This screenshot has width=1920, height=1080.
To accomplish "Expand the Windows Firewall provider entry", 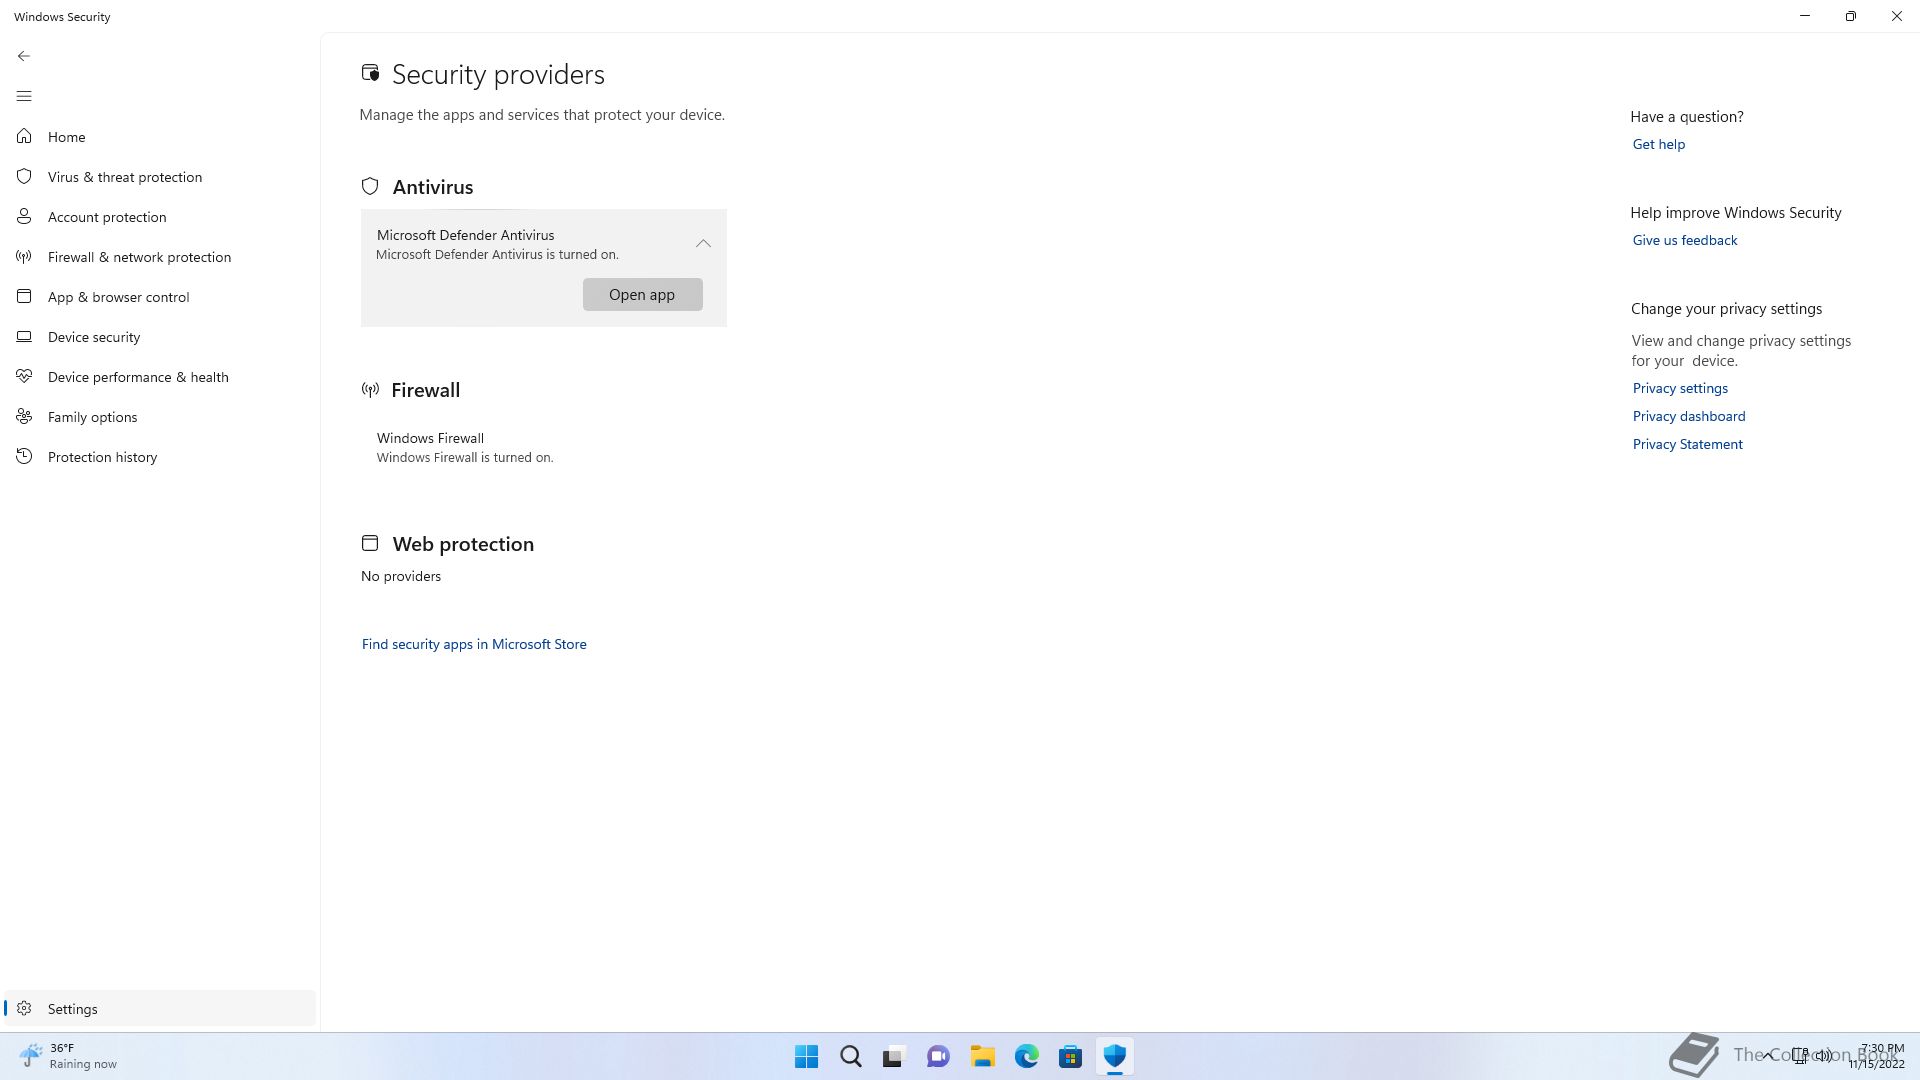I will point(543,447).
